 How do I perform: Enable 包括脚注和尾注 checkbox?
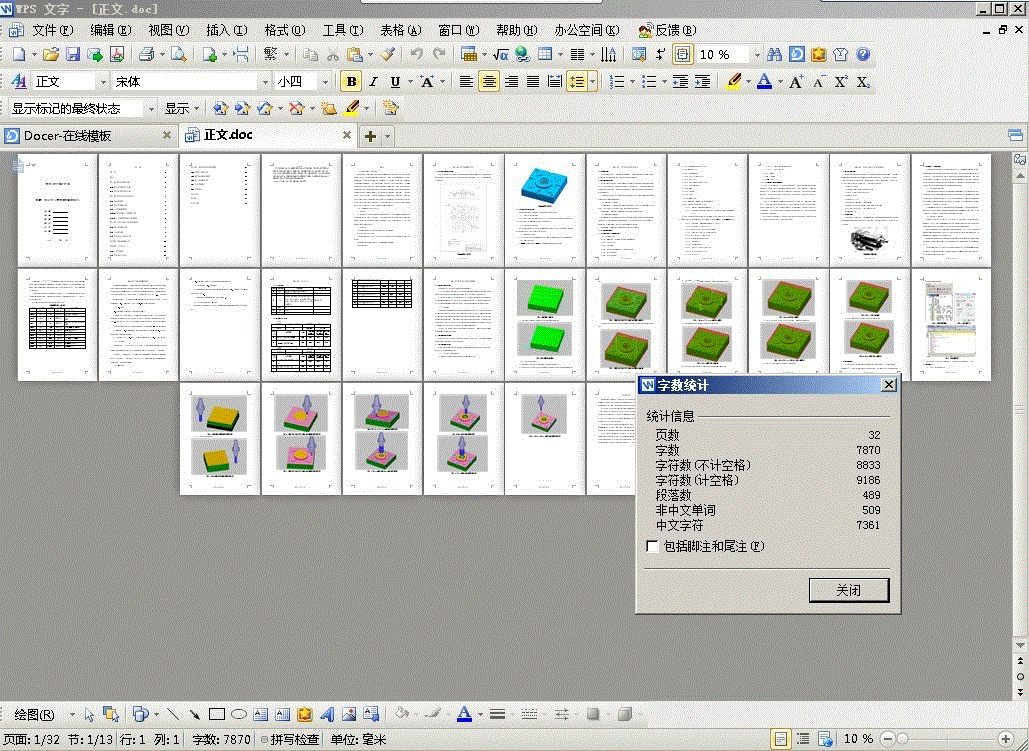tap(652, 546)
